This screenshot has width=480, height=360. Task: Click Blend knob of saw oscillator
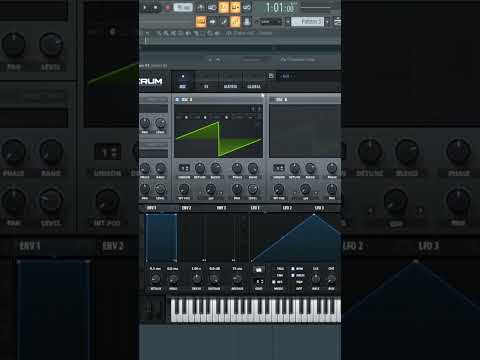(215, 168)
